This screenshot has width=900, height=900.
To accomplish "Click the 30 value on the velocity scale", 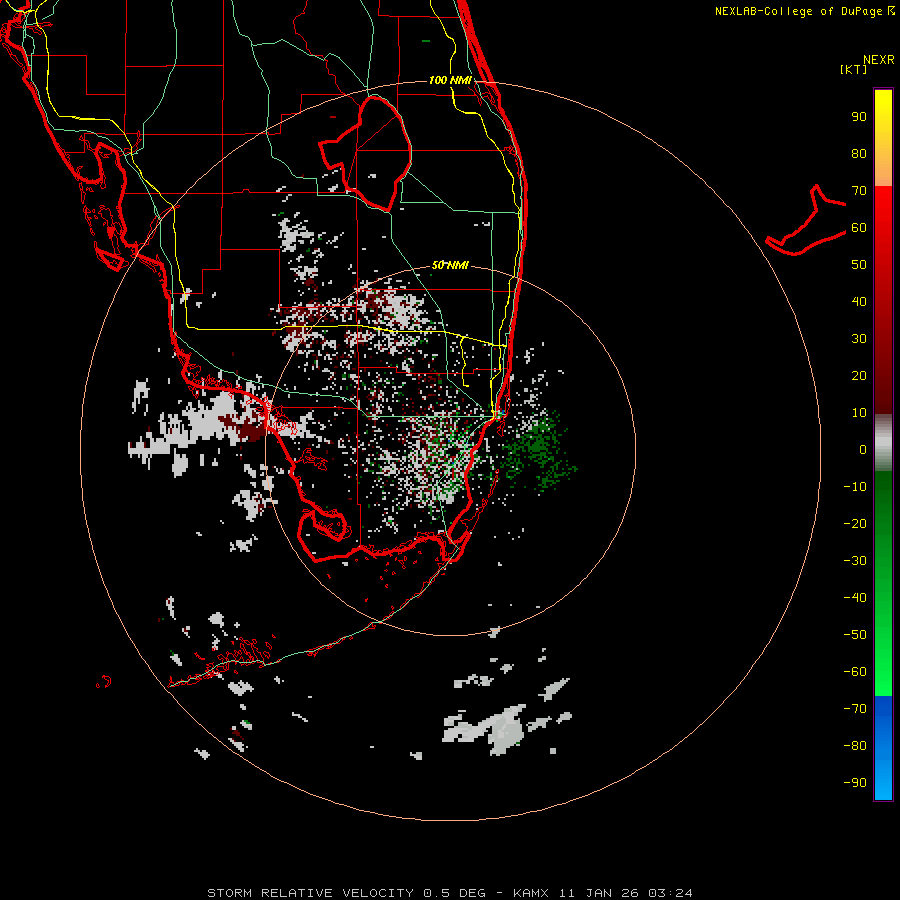I will pos(859,339).
